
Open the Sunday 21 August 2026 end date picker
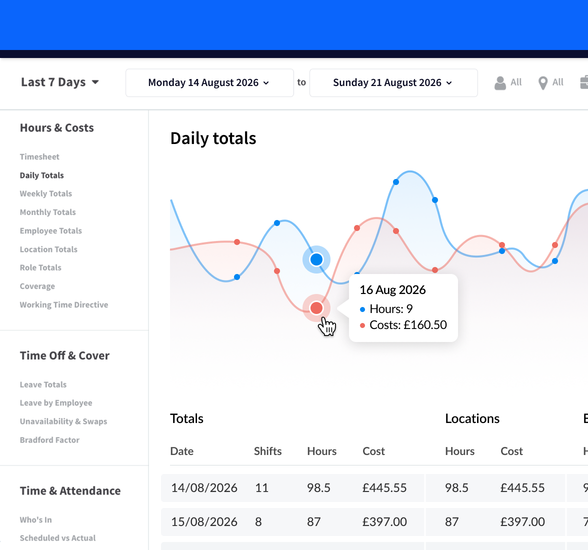[393, 82]
